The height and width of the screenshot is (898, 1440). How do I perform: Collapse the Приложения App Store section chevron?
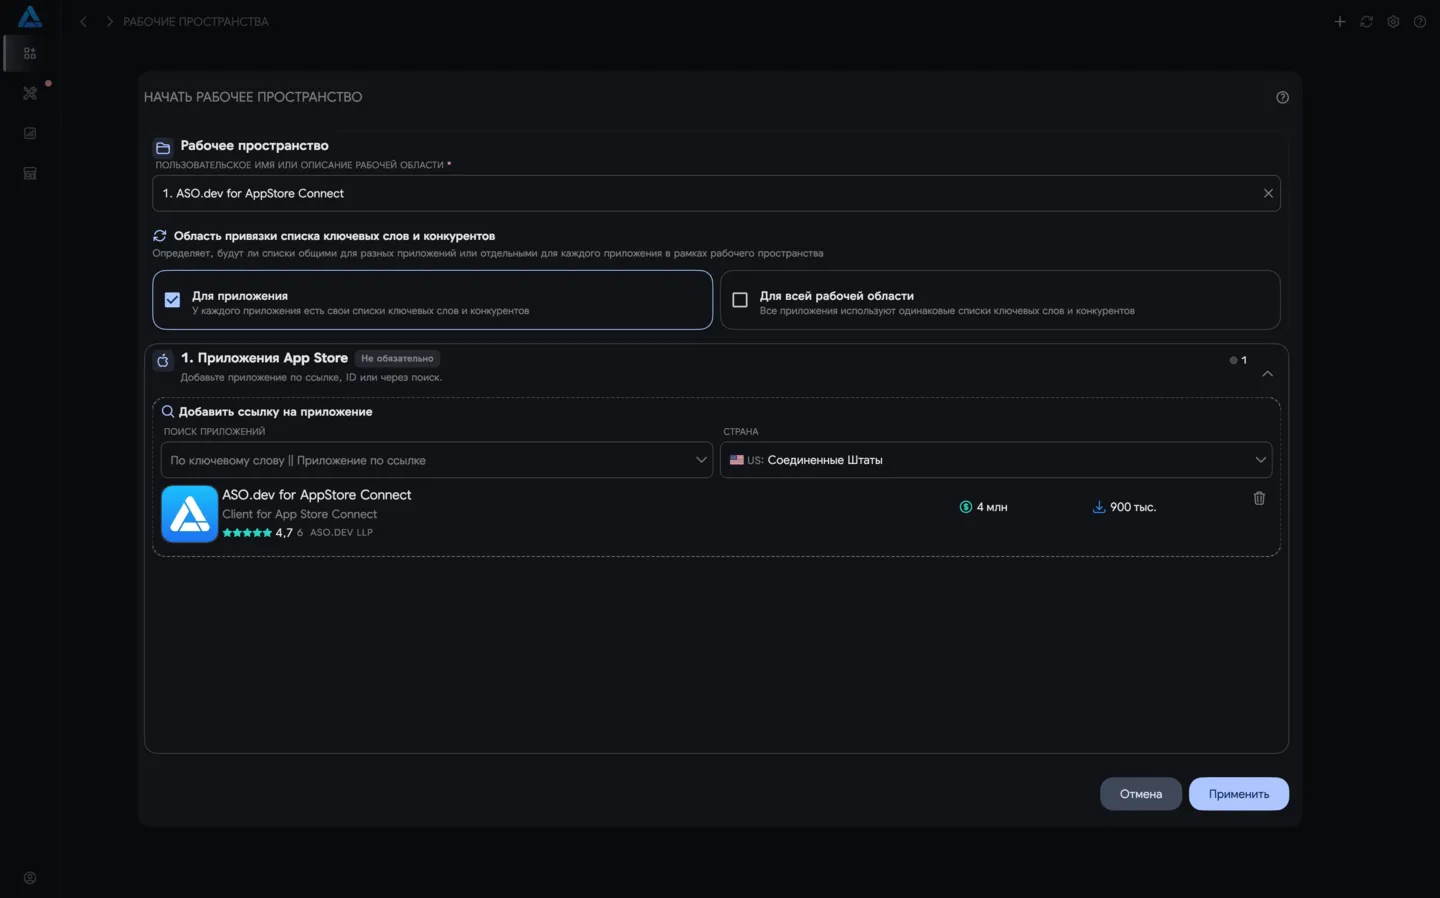(1267, 373)
